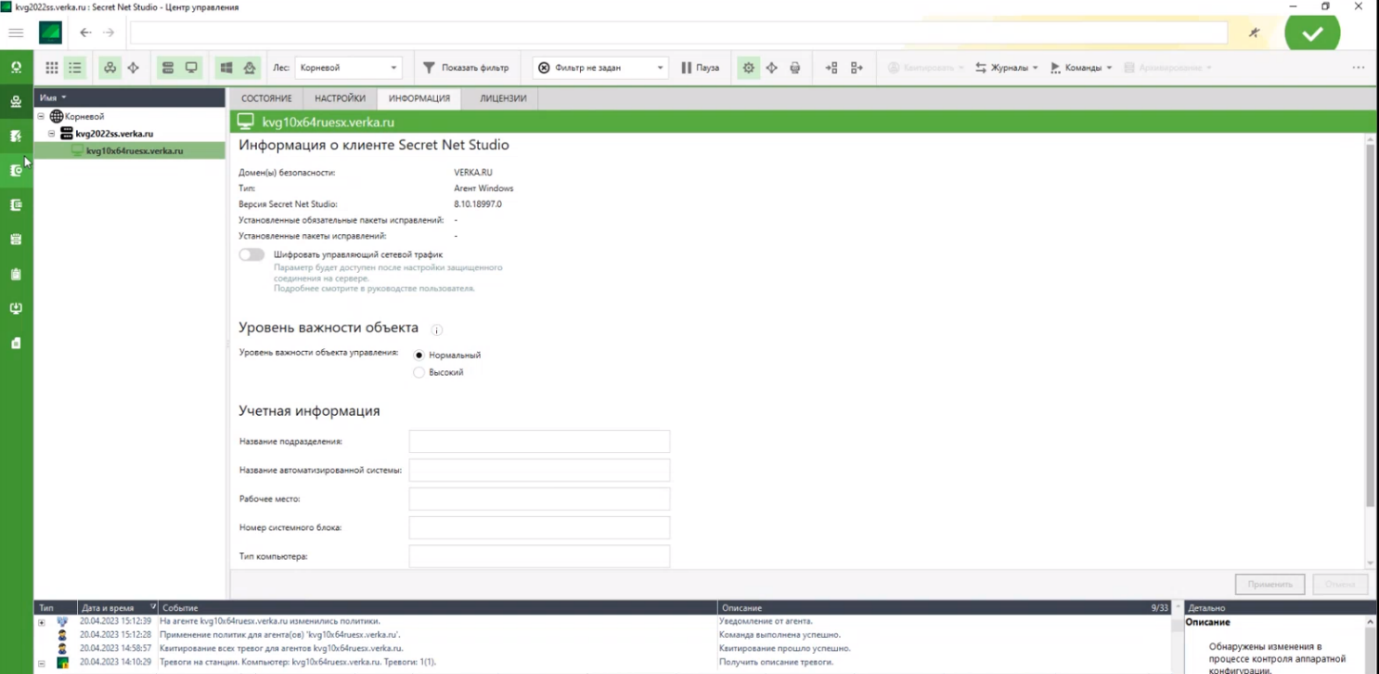The image size is (1379, 674).
Task: Click the pin icon near the address bar
Action: pos(1254,33)
